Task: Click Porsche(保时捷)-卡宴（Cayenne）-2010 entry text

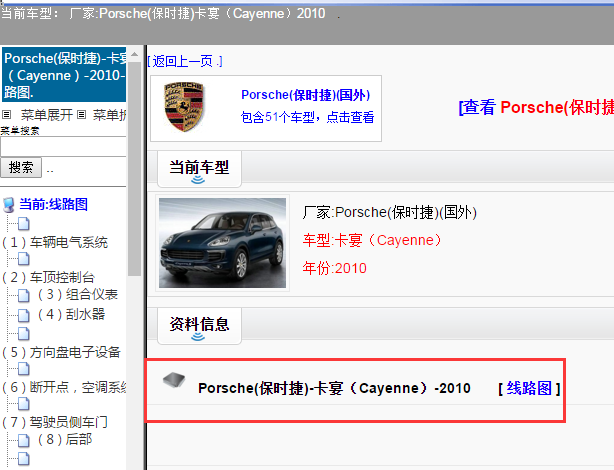Action: pyautogui.click(x=334, y=388)
